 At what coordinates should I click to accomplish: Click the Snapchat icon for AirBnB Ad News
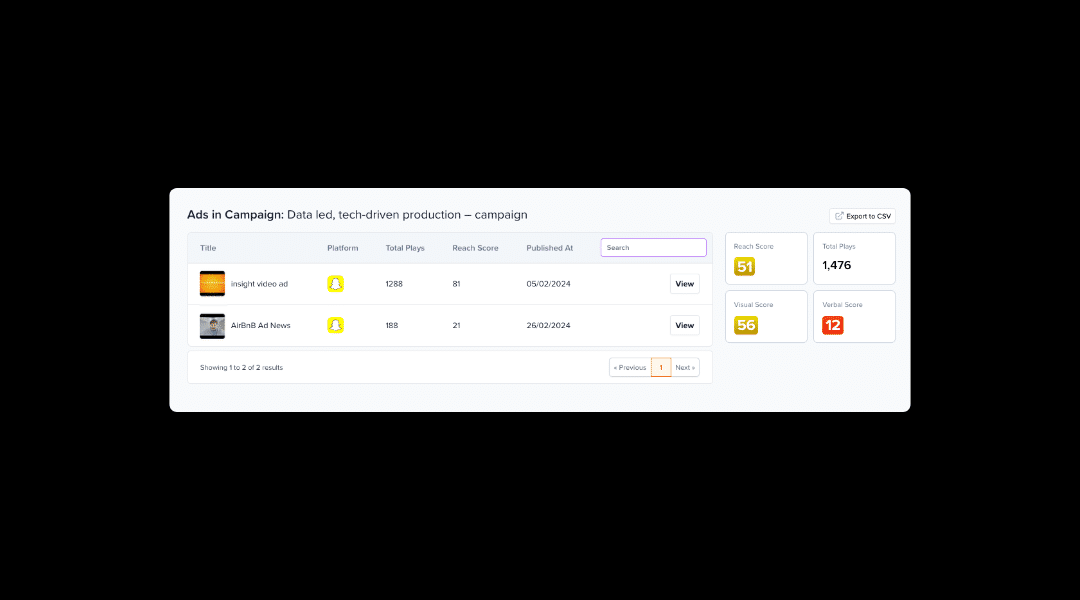click(x=335, y=325)
